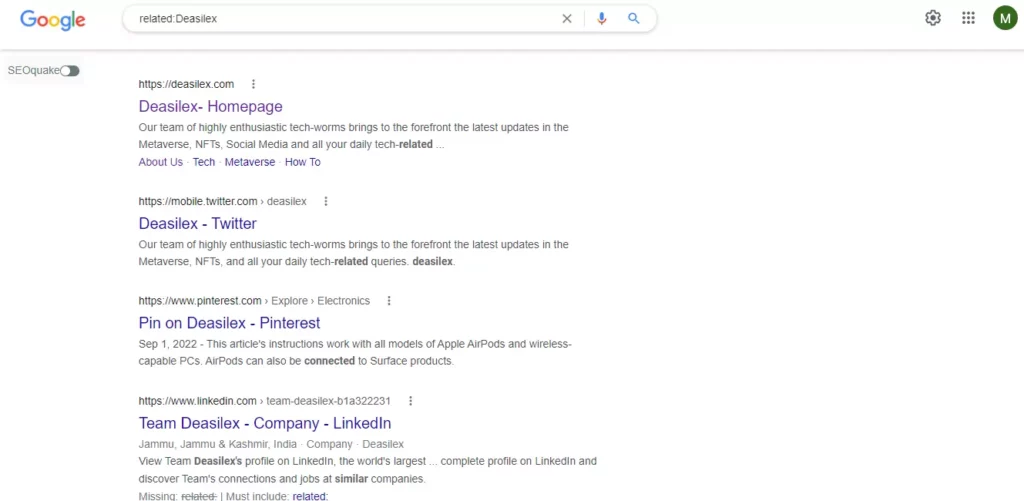Click the https://deasilex.com URL text
Viewport: 1024px width, 501px height.
[x=186, y=84]
